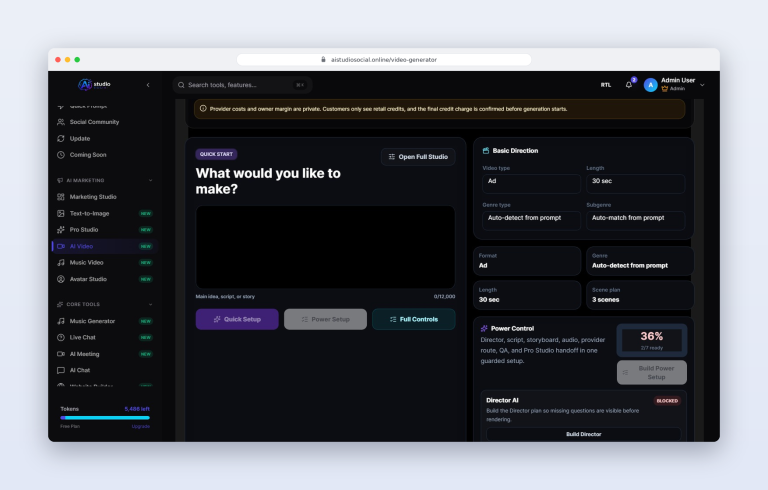Open the Subgenre dropdown
The image size is (768, 490).
click(x=635, y=220)
